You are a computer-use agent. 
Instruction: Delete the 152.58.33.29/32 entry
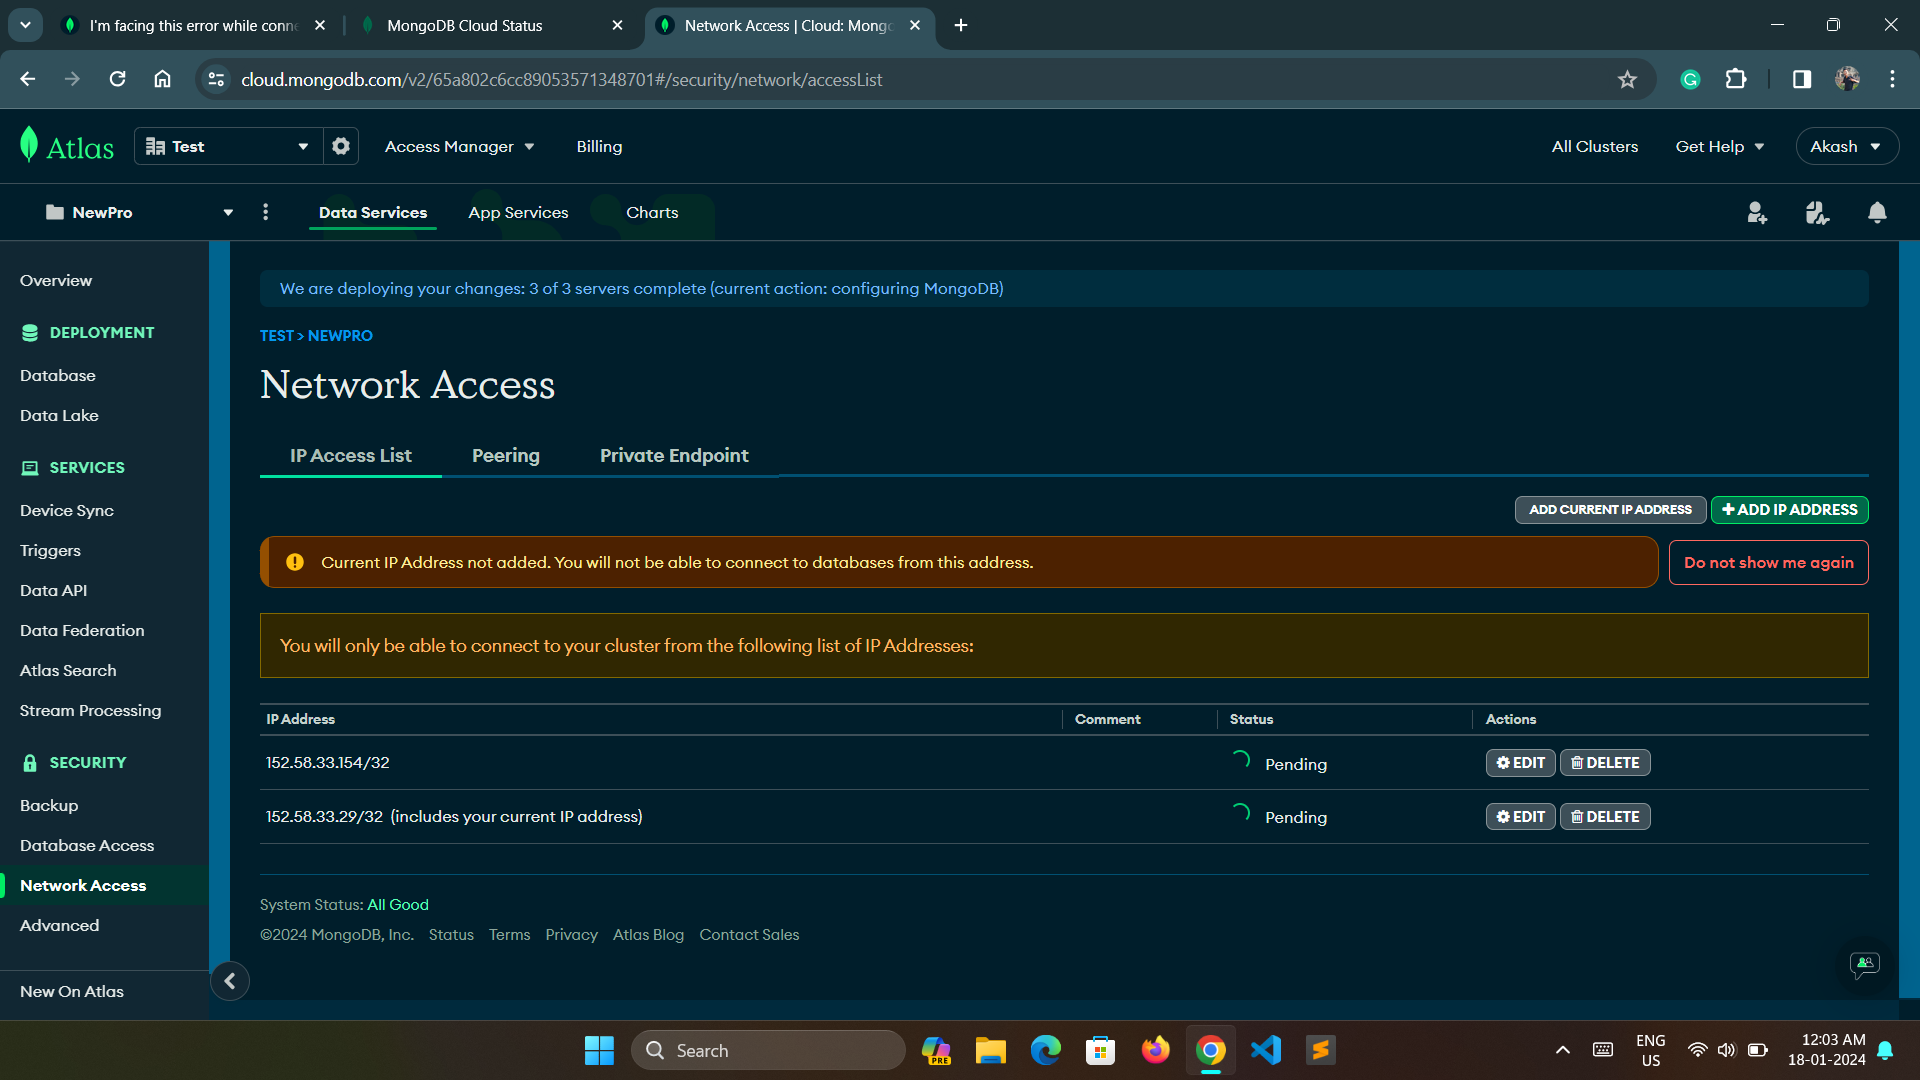(1604, 816)
